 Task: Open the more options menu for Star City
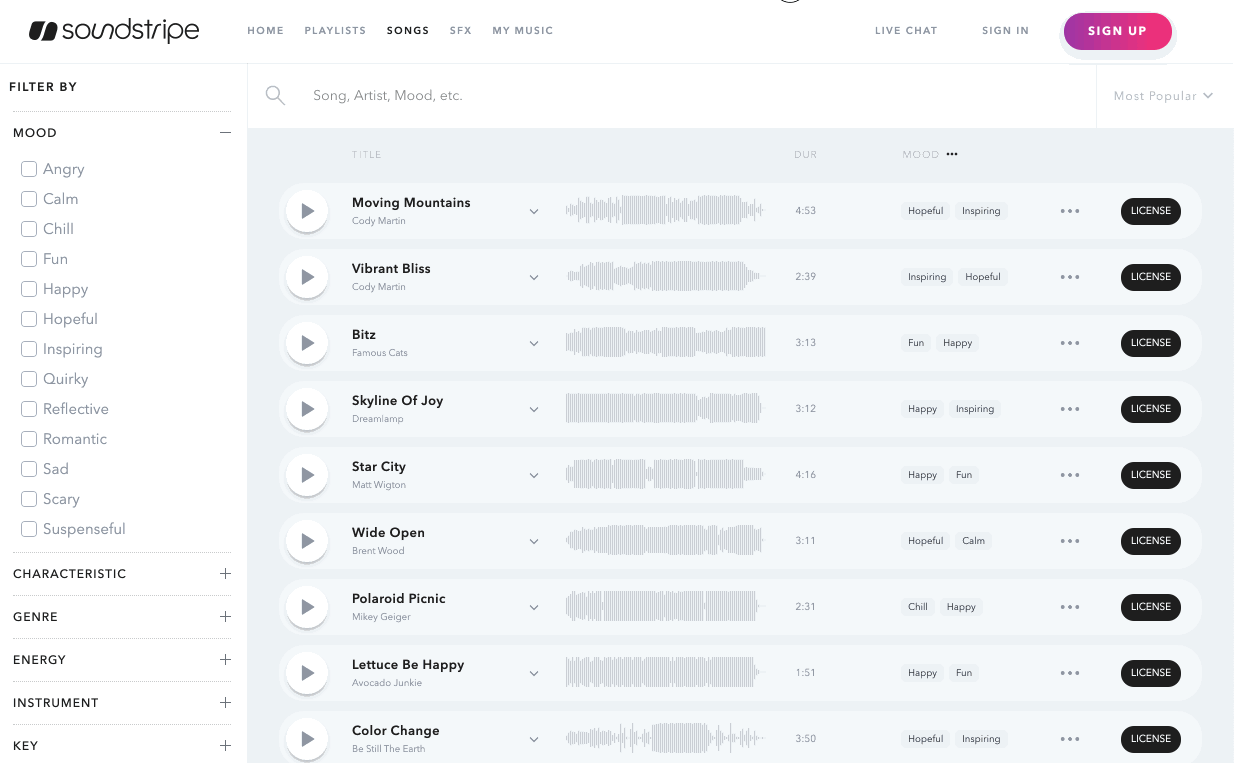point(1069,475)
